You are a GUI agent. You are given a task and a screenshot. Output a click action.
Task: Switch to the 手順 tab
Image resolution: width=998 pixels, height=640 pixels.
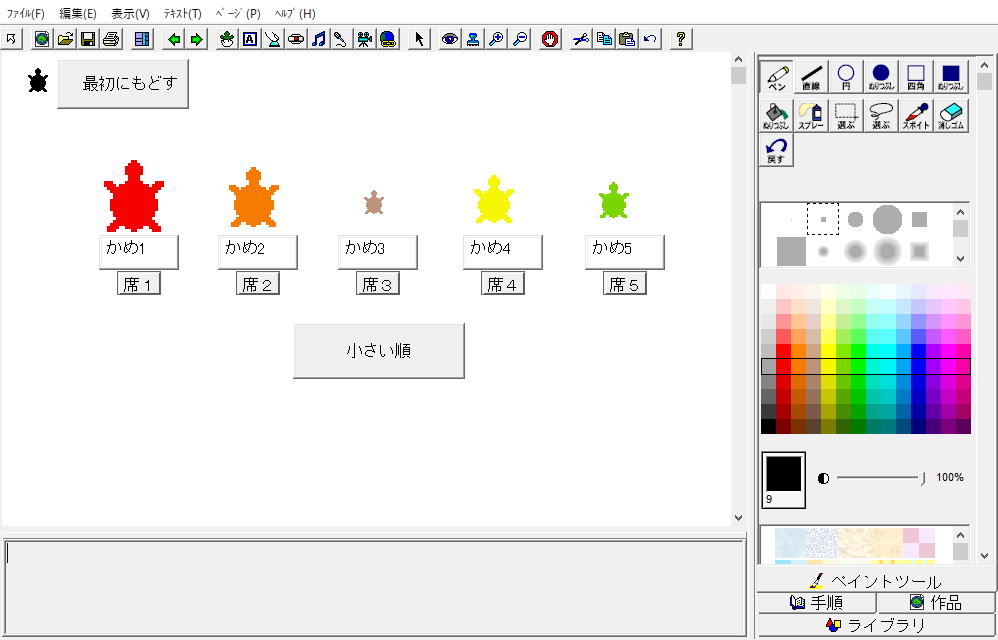pyautogui.click(x=816, y=602)
